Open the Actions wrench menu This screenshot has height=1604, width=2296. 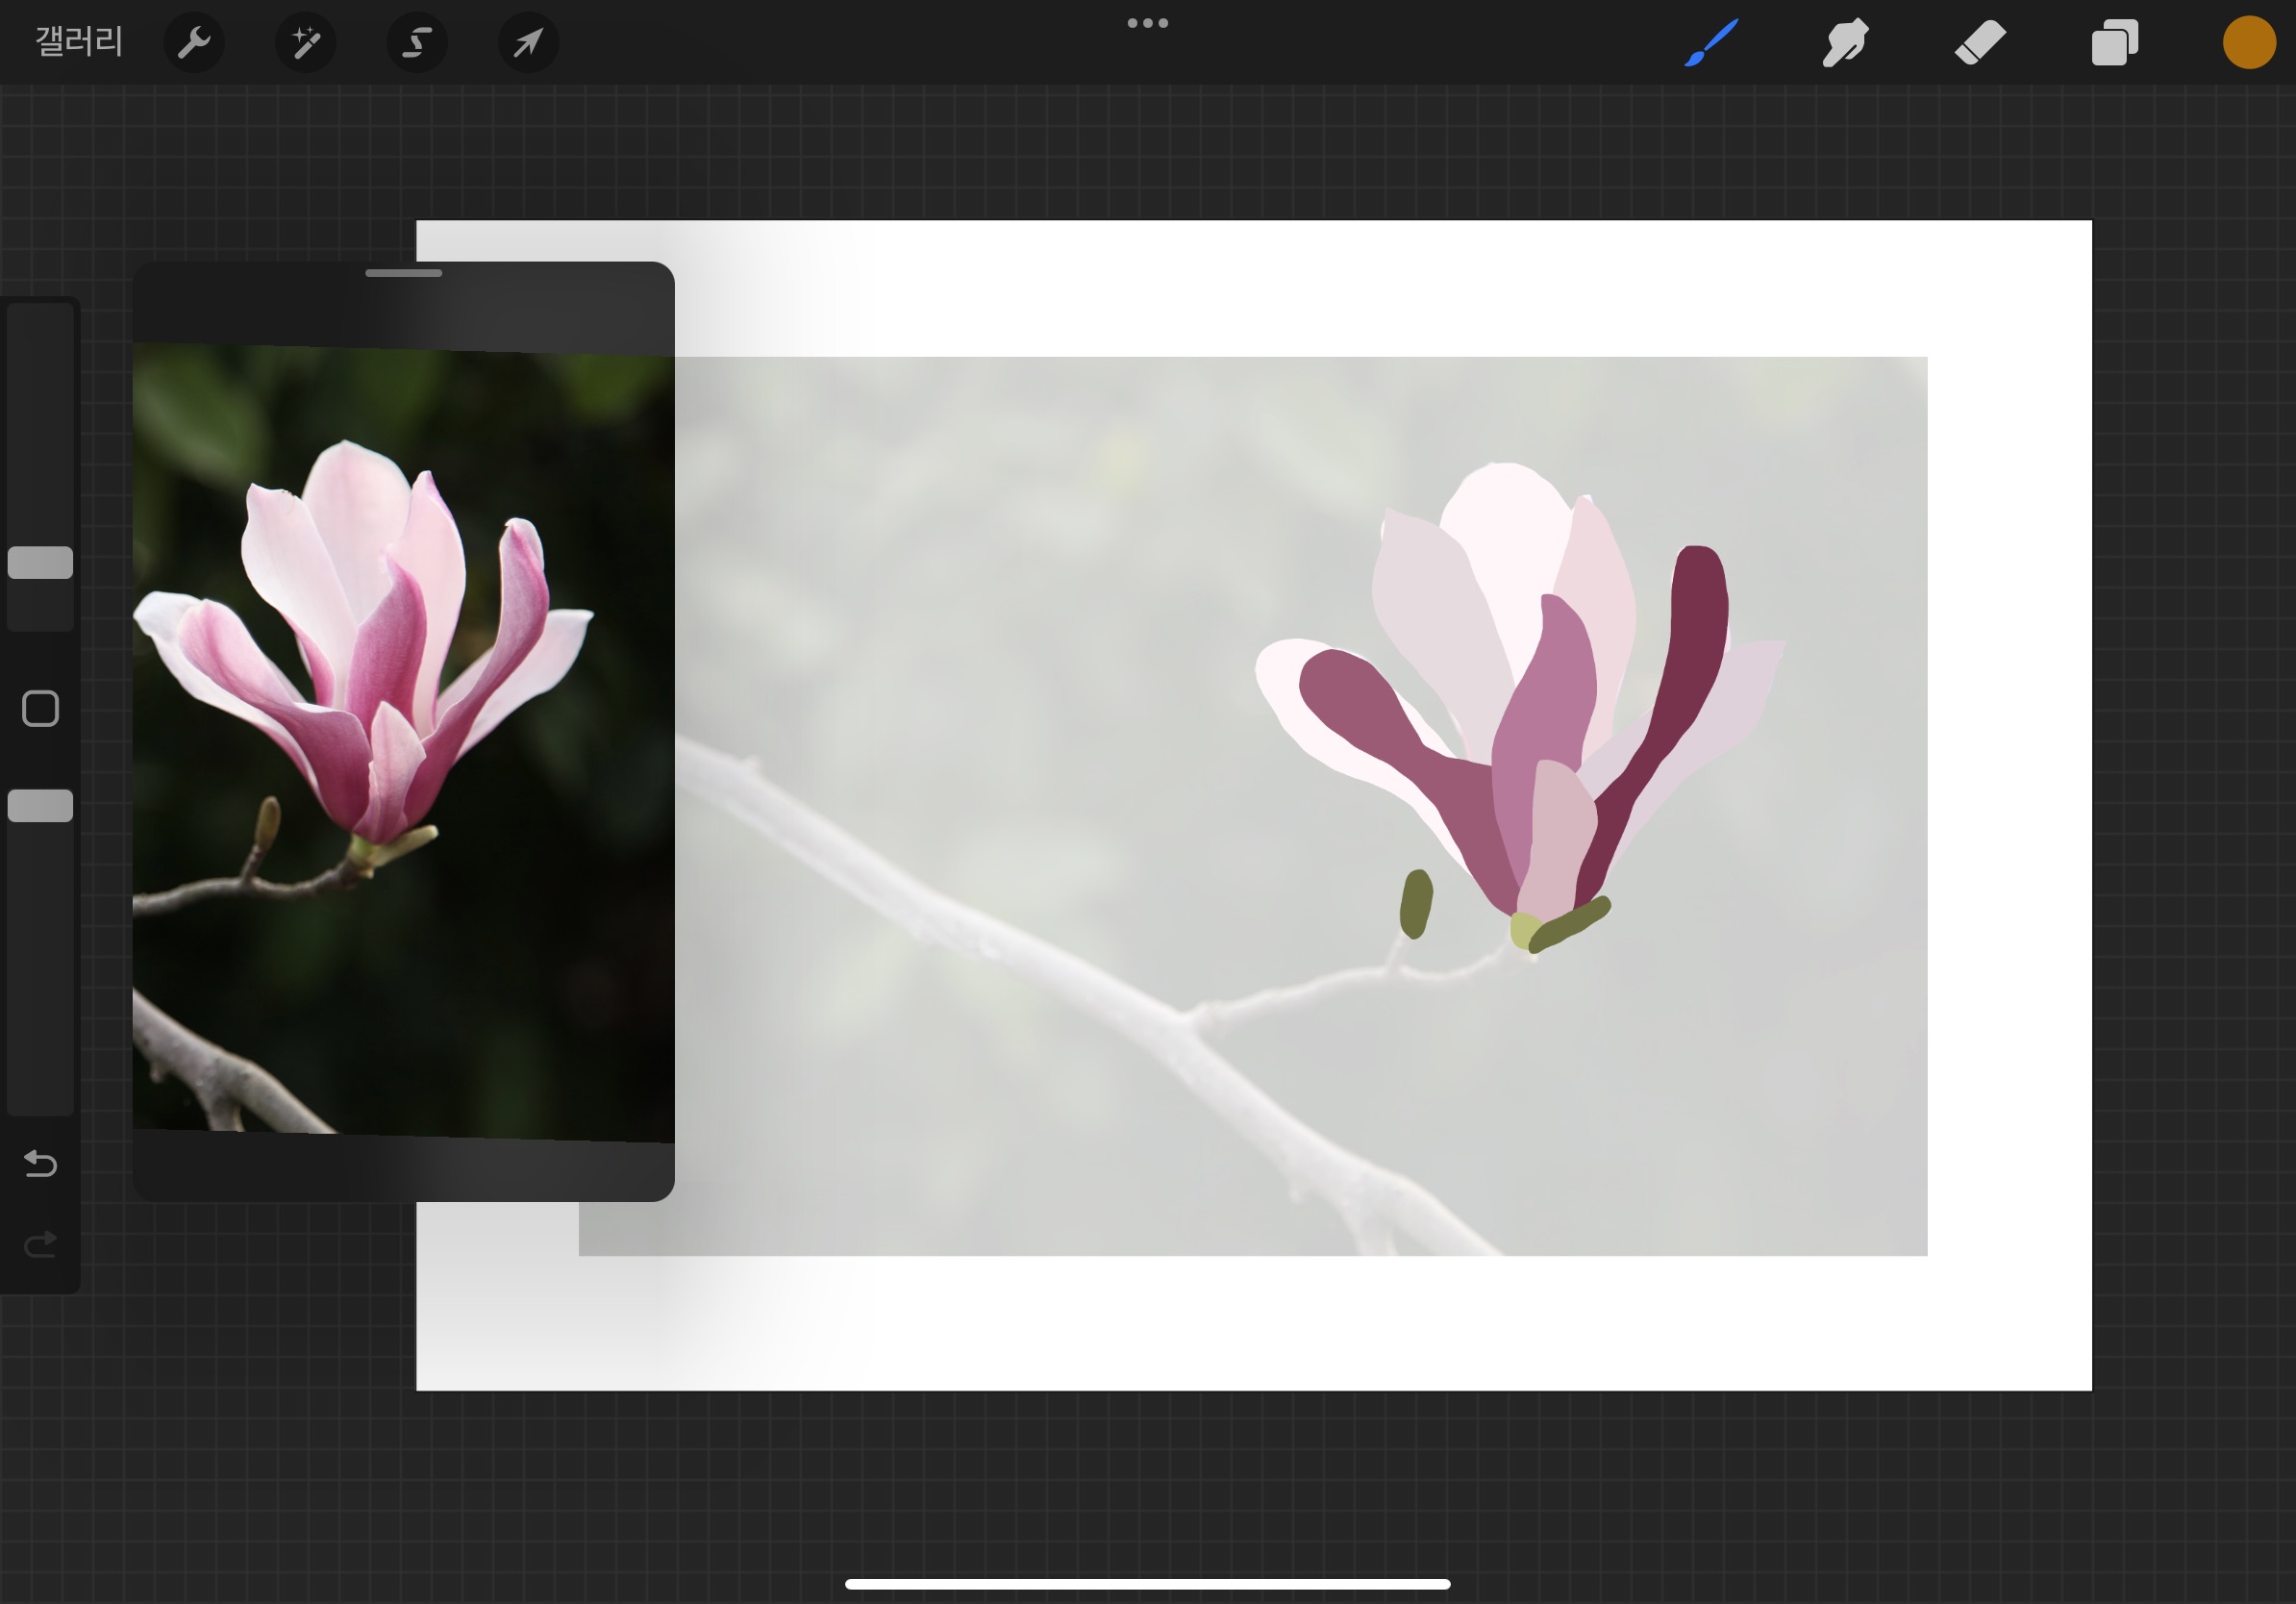point(193,43)
